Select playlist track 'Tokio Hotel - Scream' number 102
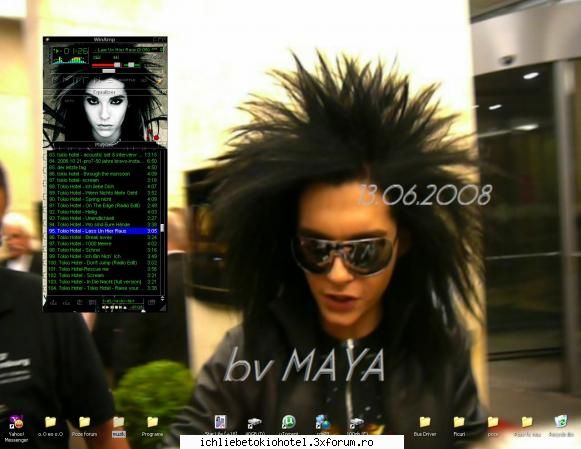 [103, 275]
